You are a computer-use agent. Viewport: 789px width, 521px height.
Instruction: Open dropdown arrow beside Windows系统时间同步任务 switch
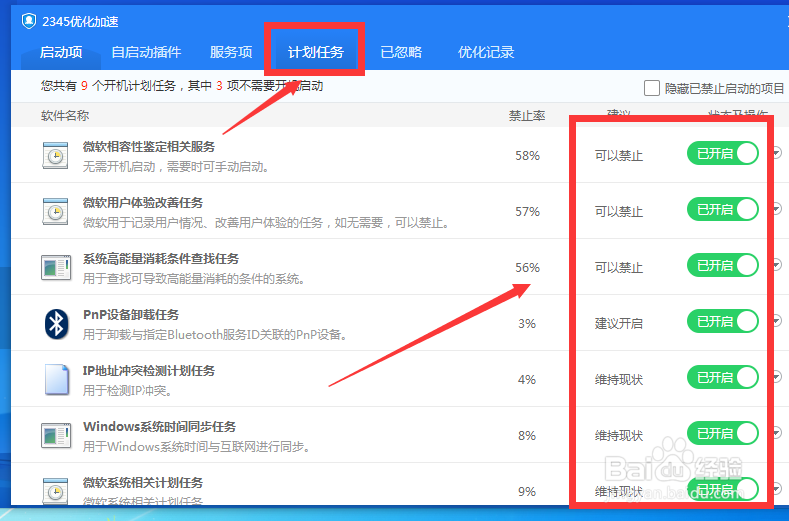click(777, 432)
